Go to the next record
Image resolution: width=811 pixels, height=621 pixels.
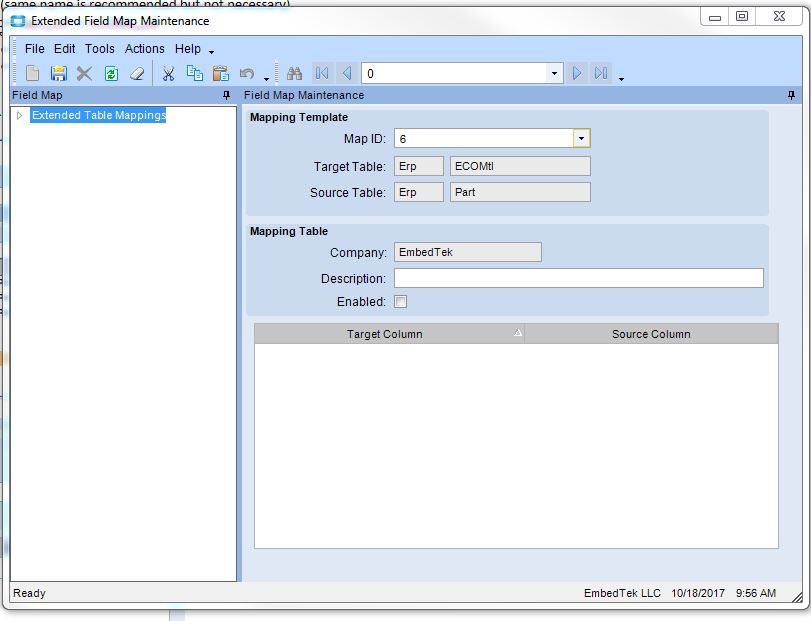pyautogui.click(x=577, y=73)
